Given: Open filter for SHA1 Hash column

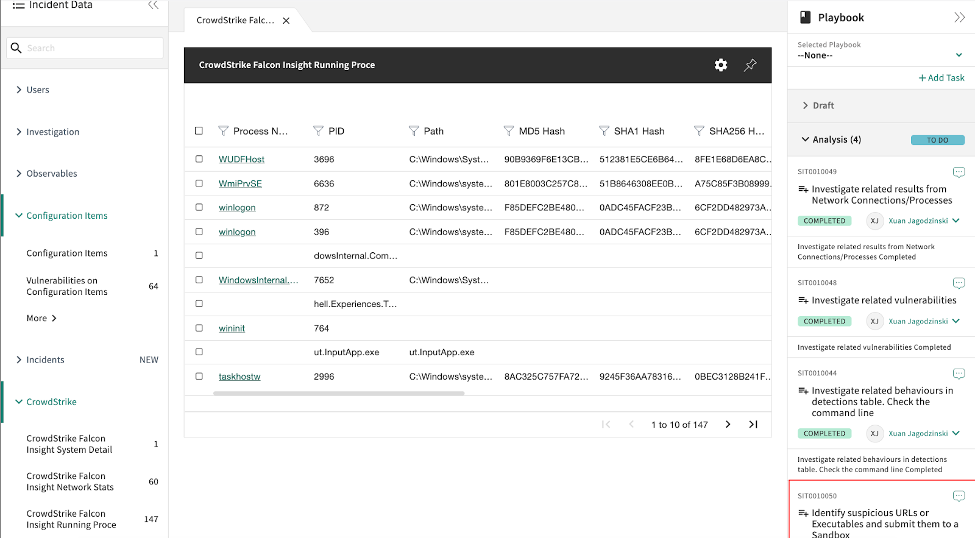Looking at the screenshot, I should pos(604,131).
